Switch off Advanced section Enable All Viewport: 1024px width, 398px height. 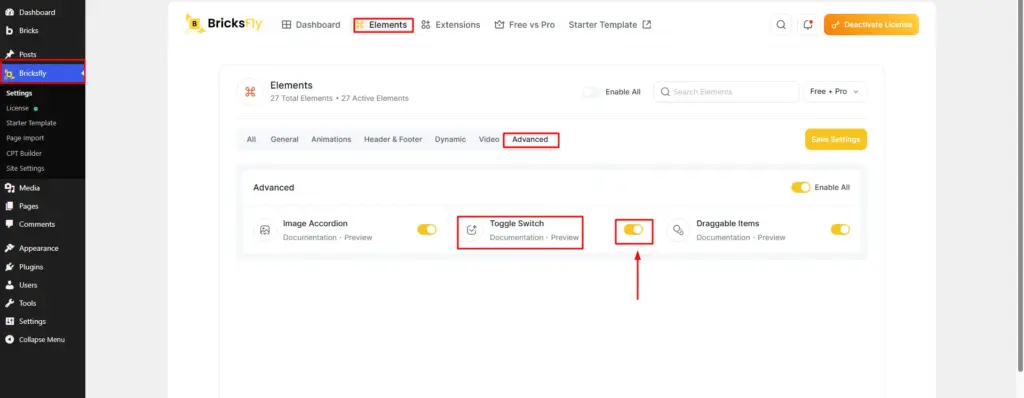click(x=801, y=188)
